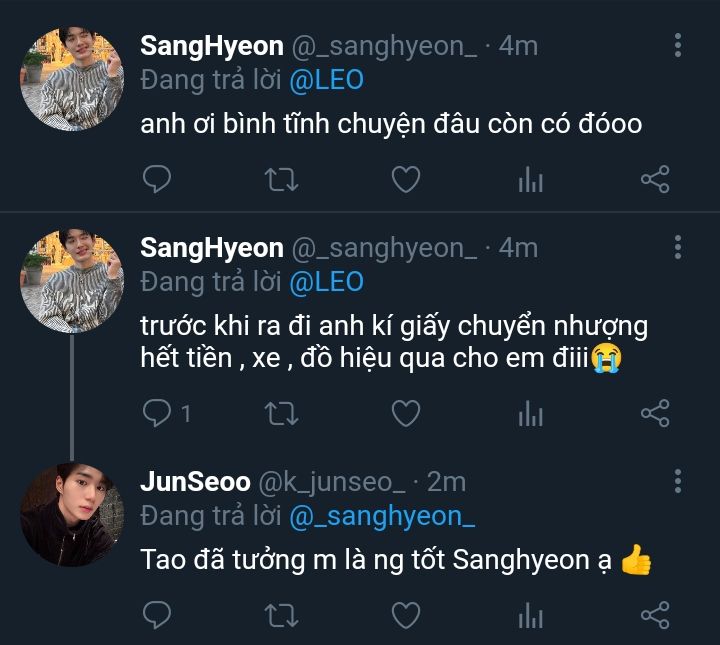Like the JunSeoo tweet
Viewport: 720px width, 645px height.
pyautogui.click(x=404, y=613)
